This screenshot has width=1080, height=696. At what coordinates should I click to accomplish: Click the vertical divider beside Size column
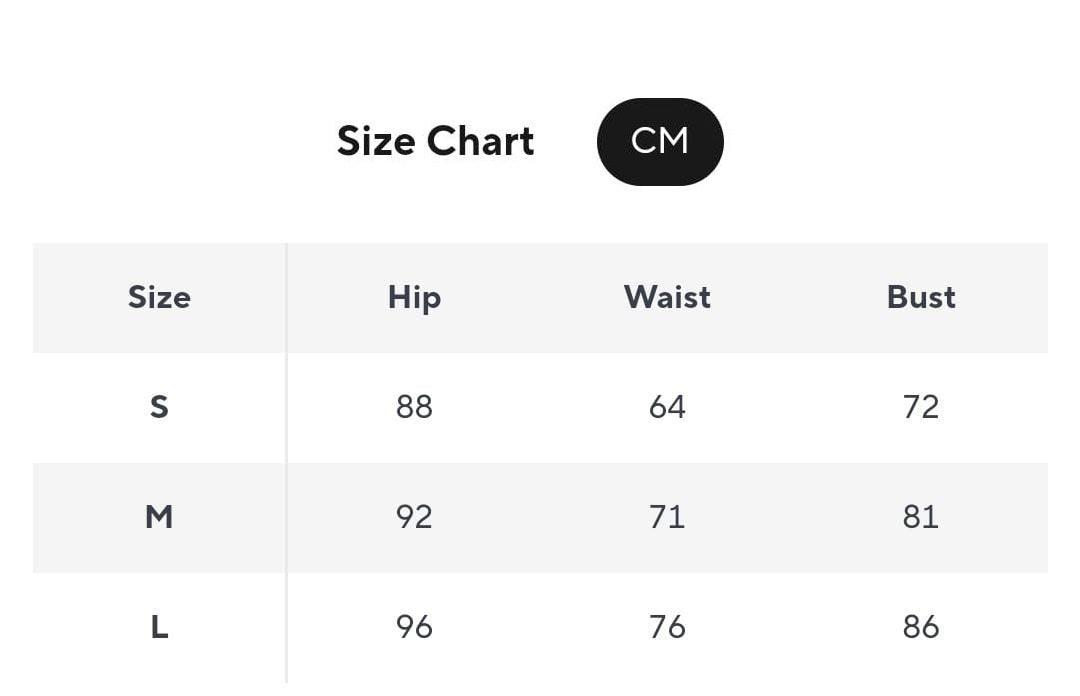pos(287,462)
